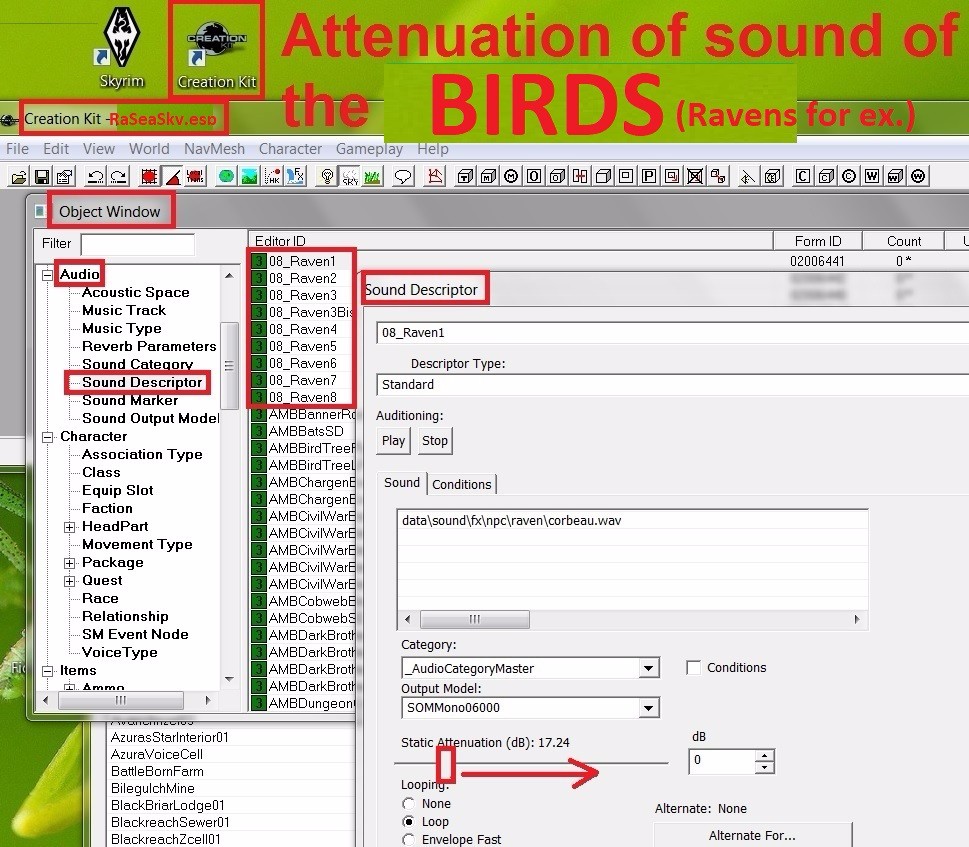Select the Loop radio button
The width and height of the screenshot is (969, 847).
click(407, 822)
